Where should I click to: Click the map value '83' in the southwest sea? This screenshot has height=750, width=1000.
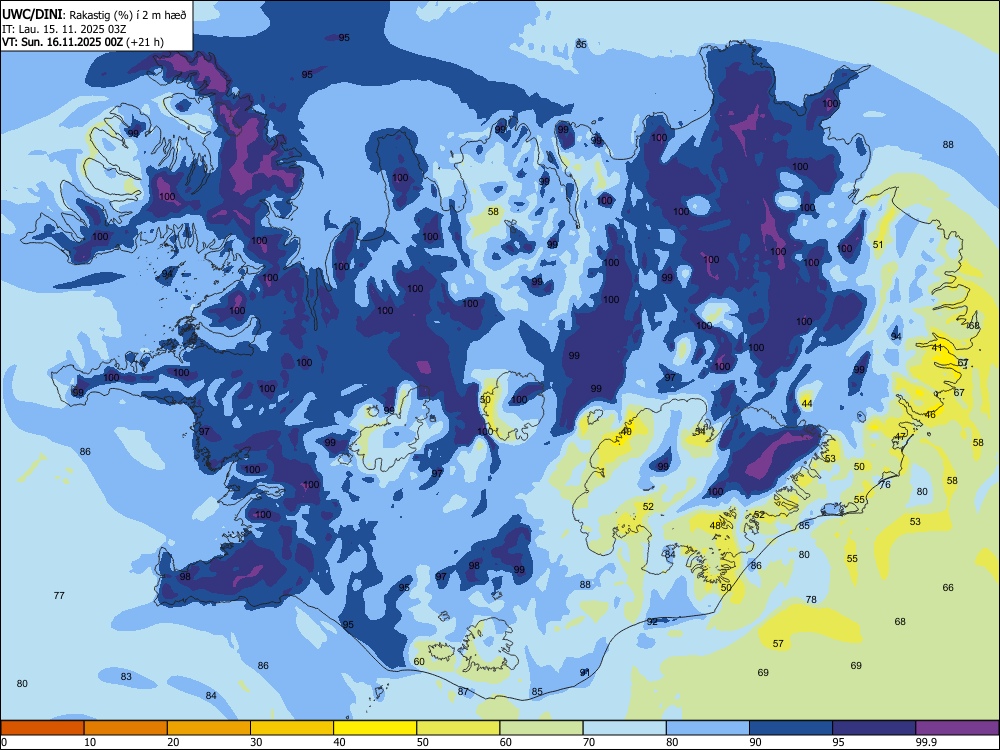126,676
